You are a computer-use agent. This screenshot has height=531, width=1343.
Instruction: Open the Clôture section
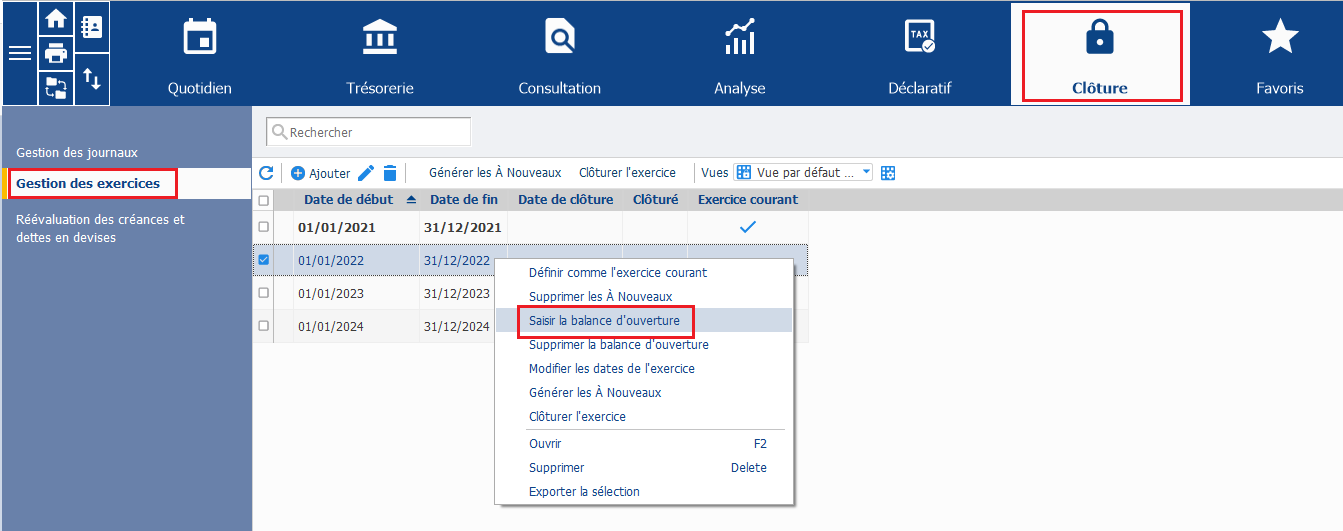(x=1099, y=54)
